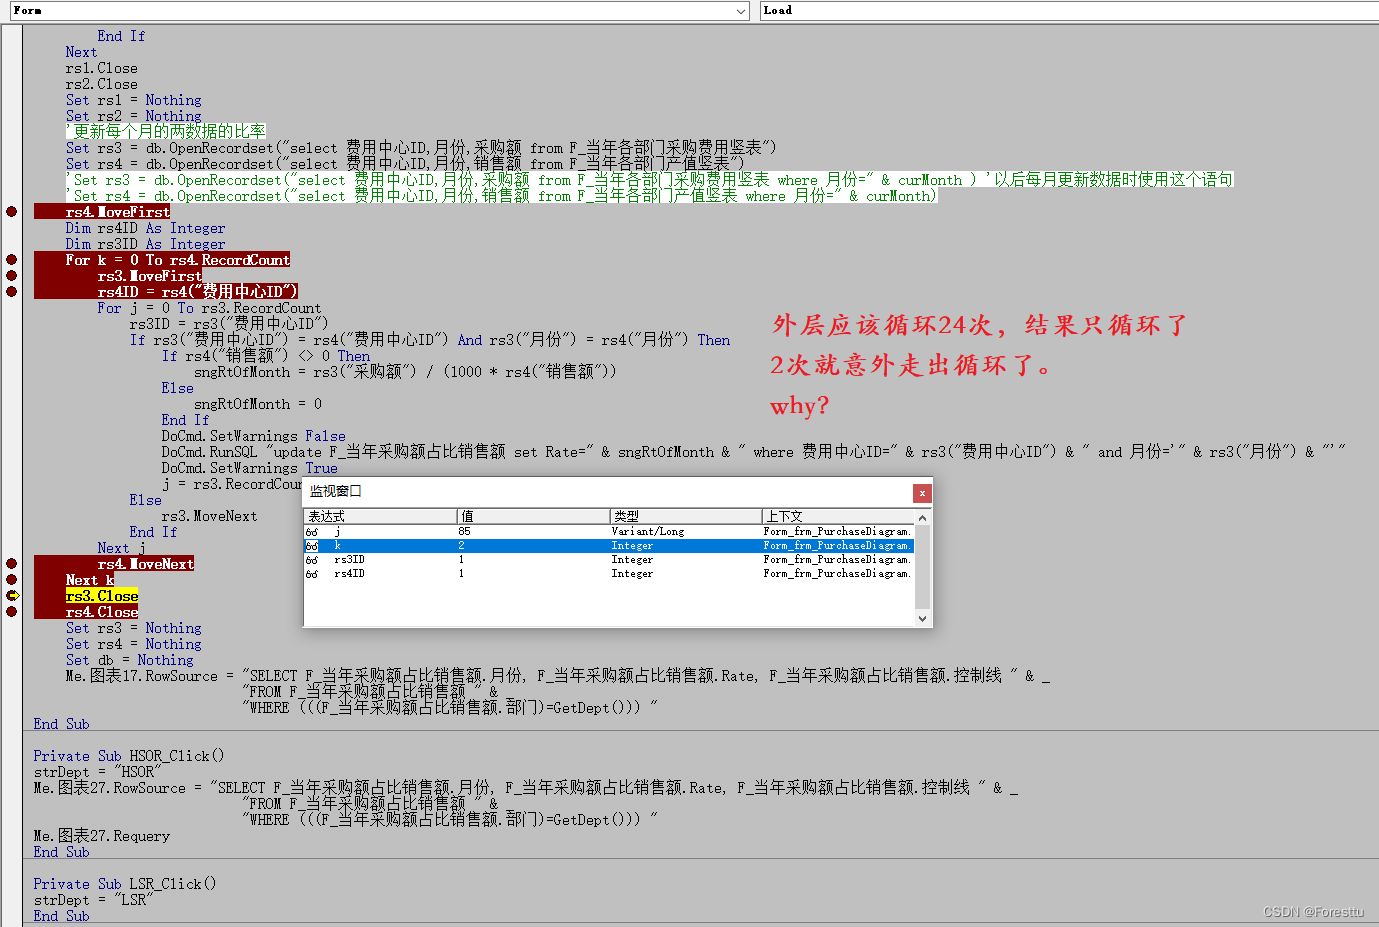Click the breakpoint dot next to For k loop

(11, 259)
